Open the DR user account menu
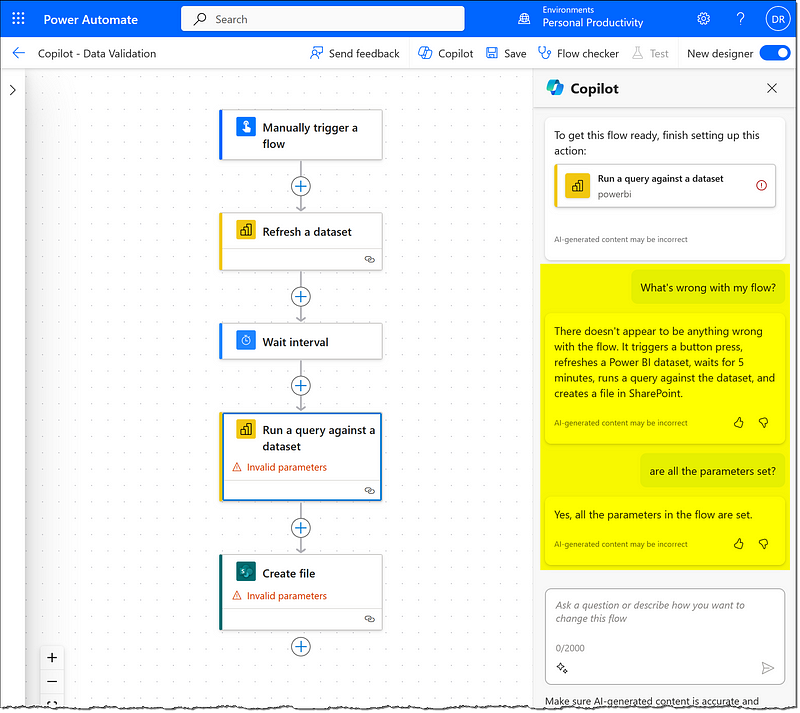800x713 pixels. [x=777, y=19]
